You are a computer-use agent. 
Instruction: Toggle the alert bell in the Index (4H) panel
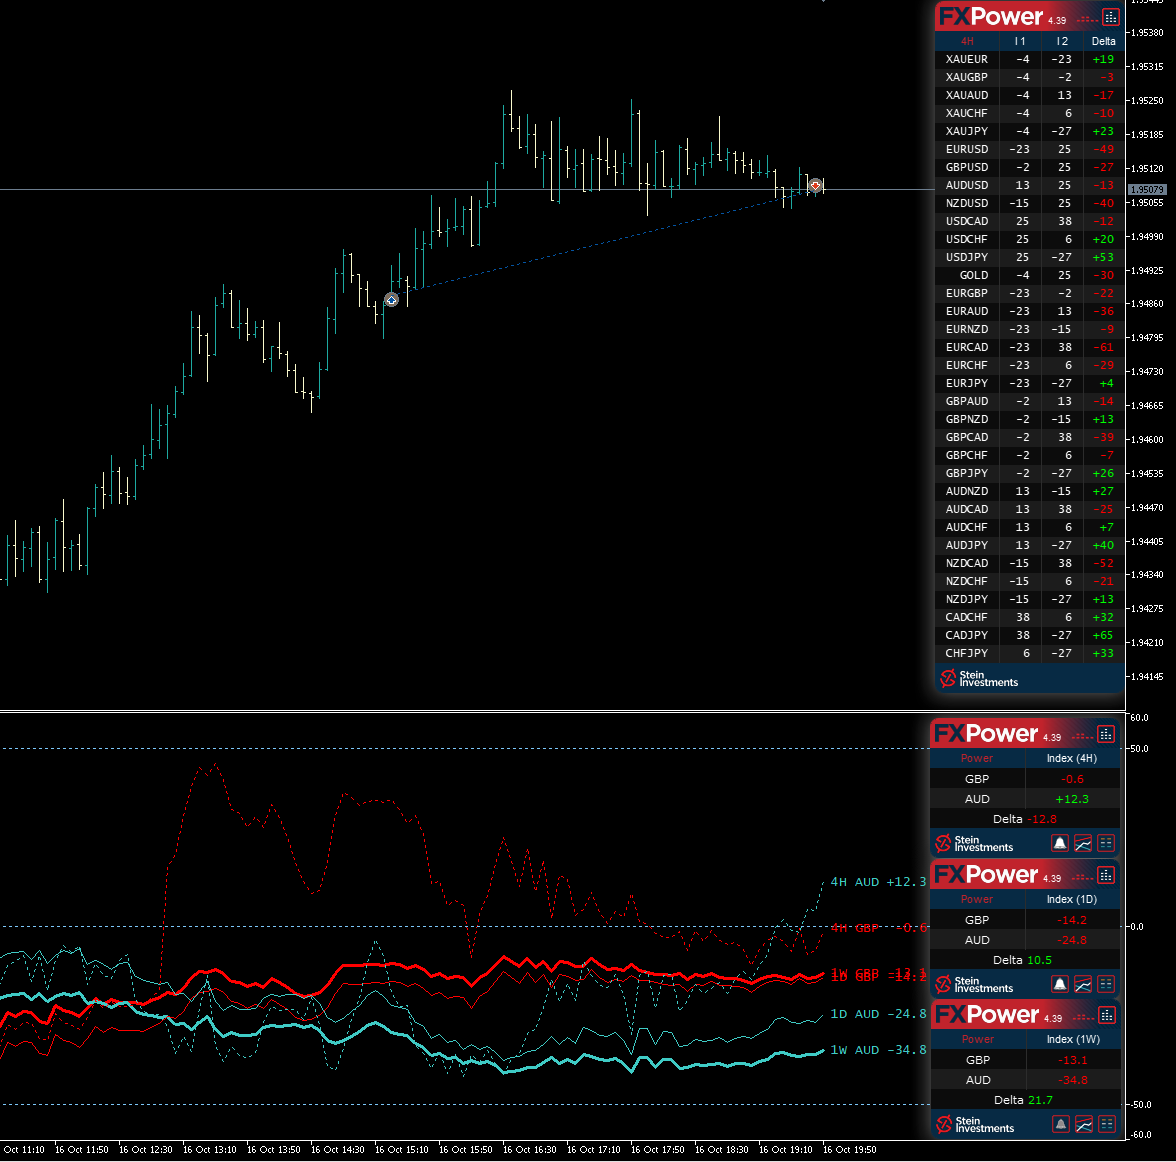coord(1060,843)
